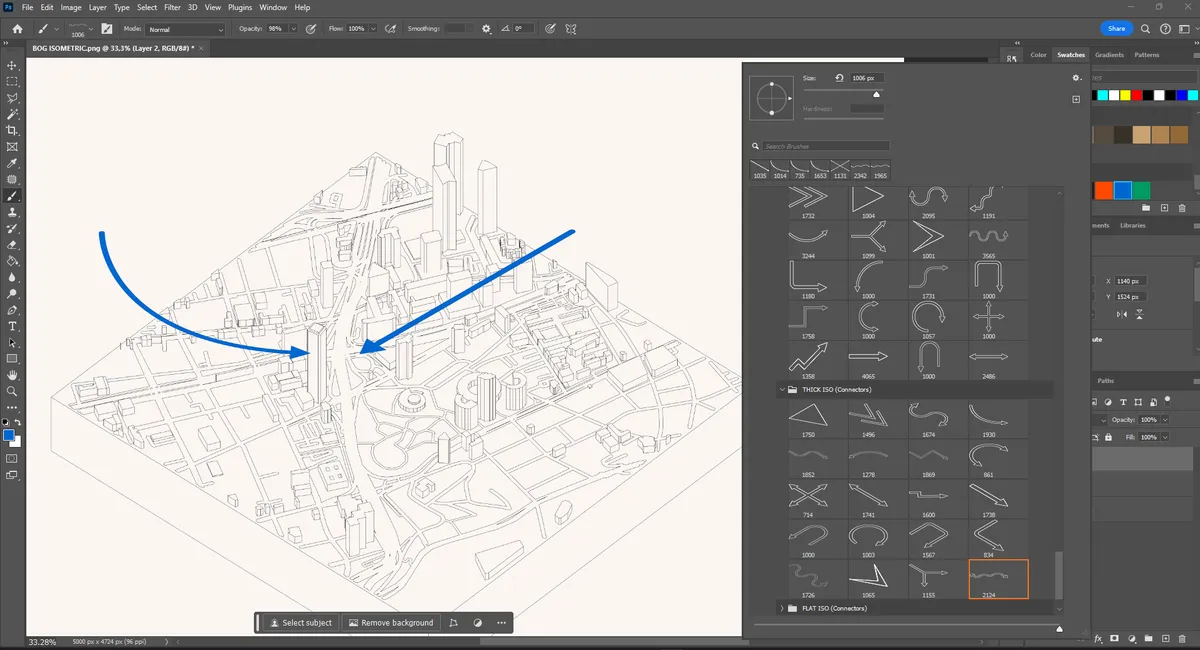
Task: Open the blending Mode dropdown
Action: 186,30
